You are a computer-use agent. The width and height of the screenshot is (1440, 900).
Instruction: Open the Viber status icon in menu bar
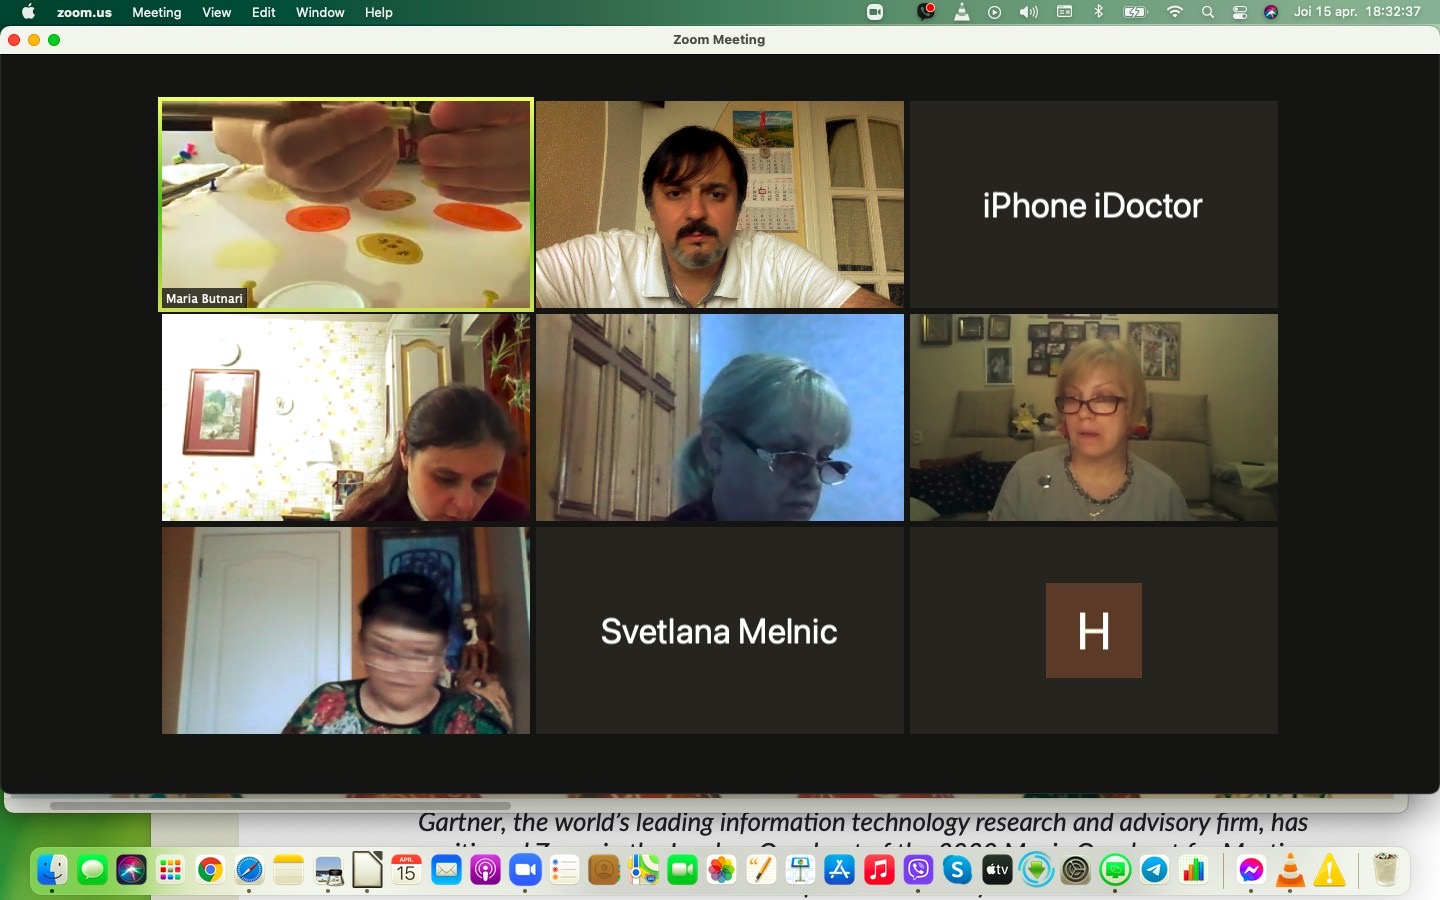[926, 12]
